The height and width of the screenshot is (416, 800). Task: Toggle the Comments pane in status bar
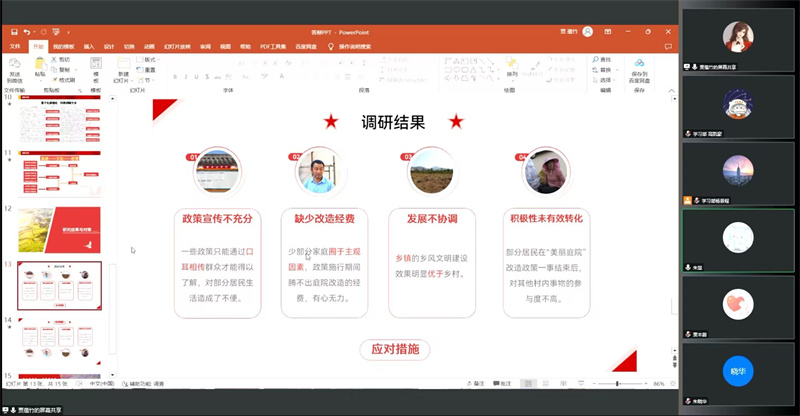coord(505,383)
